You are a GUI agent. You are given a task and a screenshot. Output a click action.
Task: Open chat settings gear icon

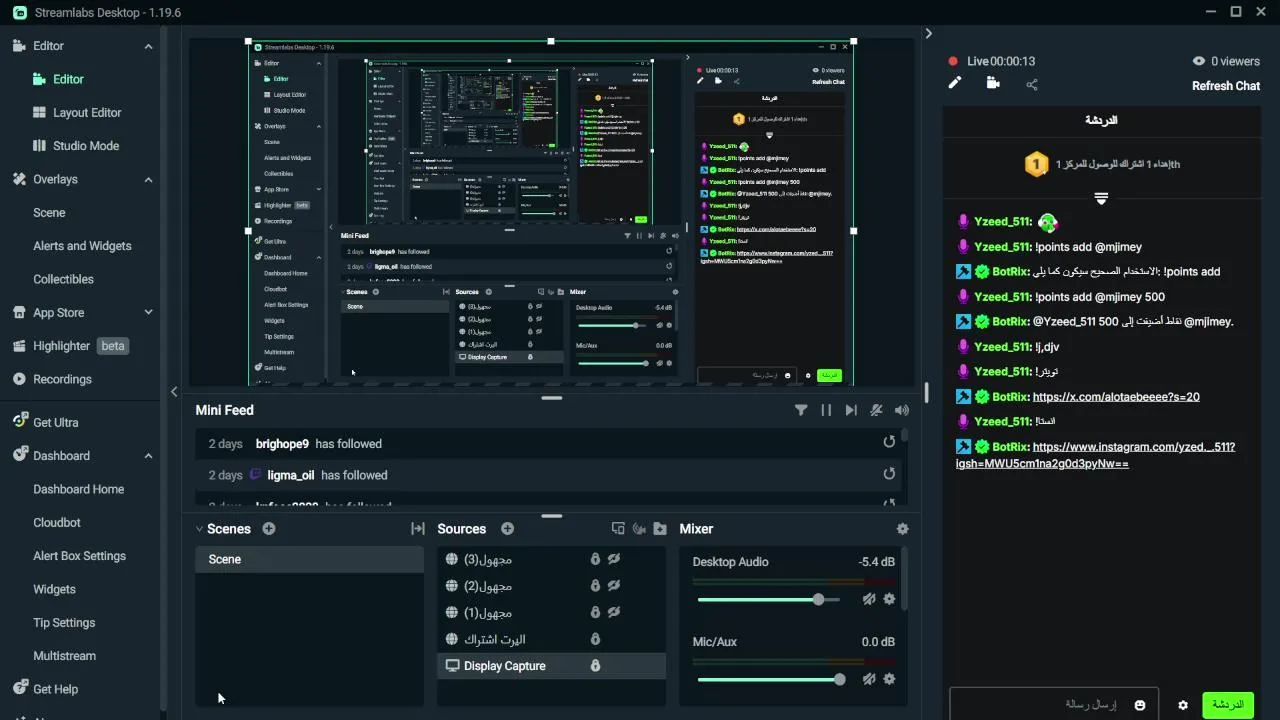[1183, 705]
